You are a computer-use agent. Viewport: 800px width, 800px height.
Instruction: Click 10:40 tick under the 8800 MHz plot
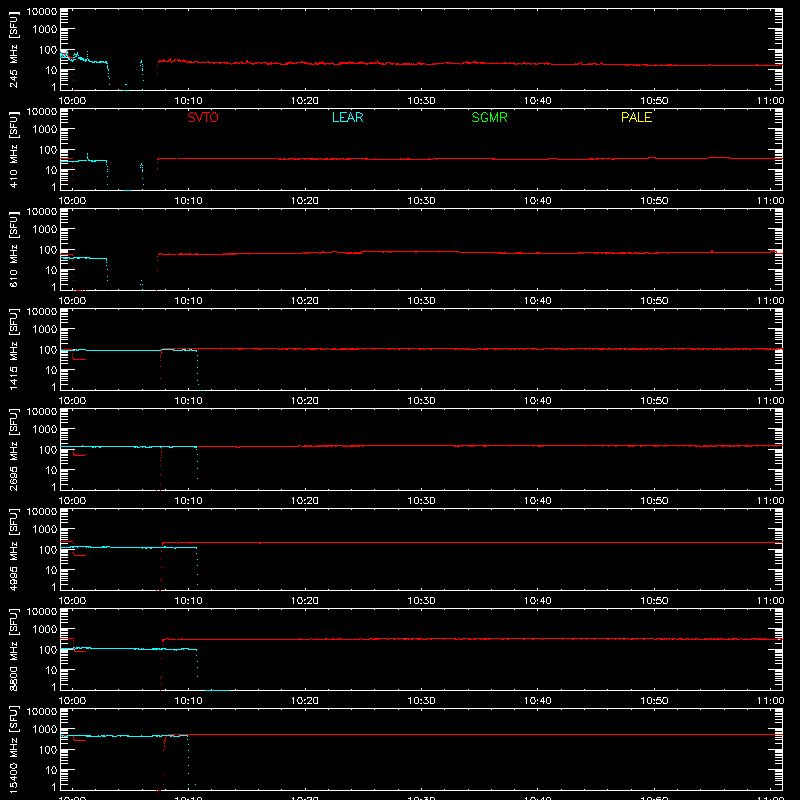tap(537, 701)
